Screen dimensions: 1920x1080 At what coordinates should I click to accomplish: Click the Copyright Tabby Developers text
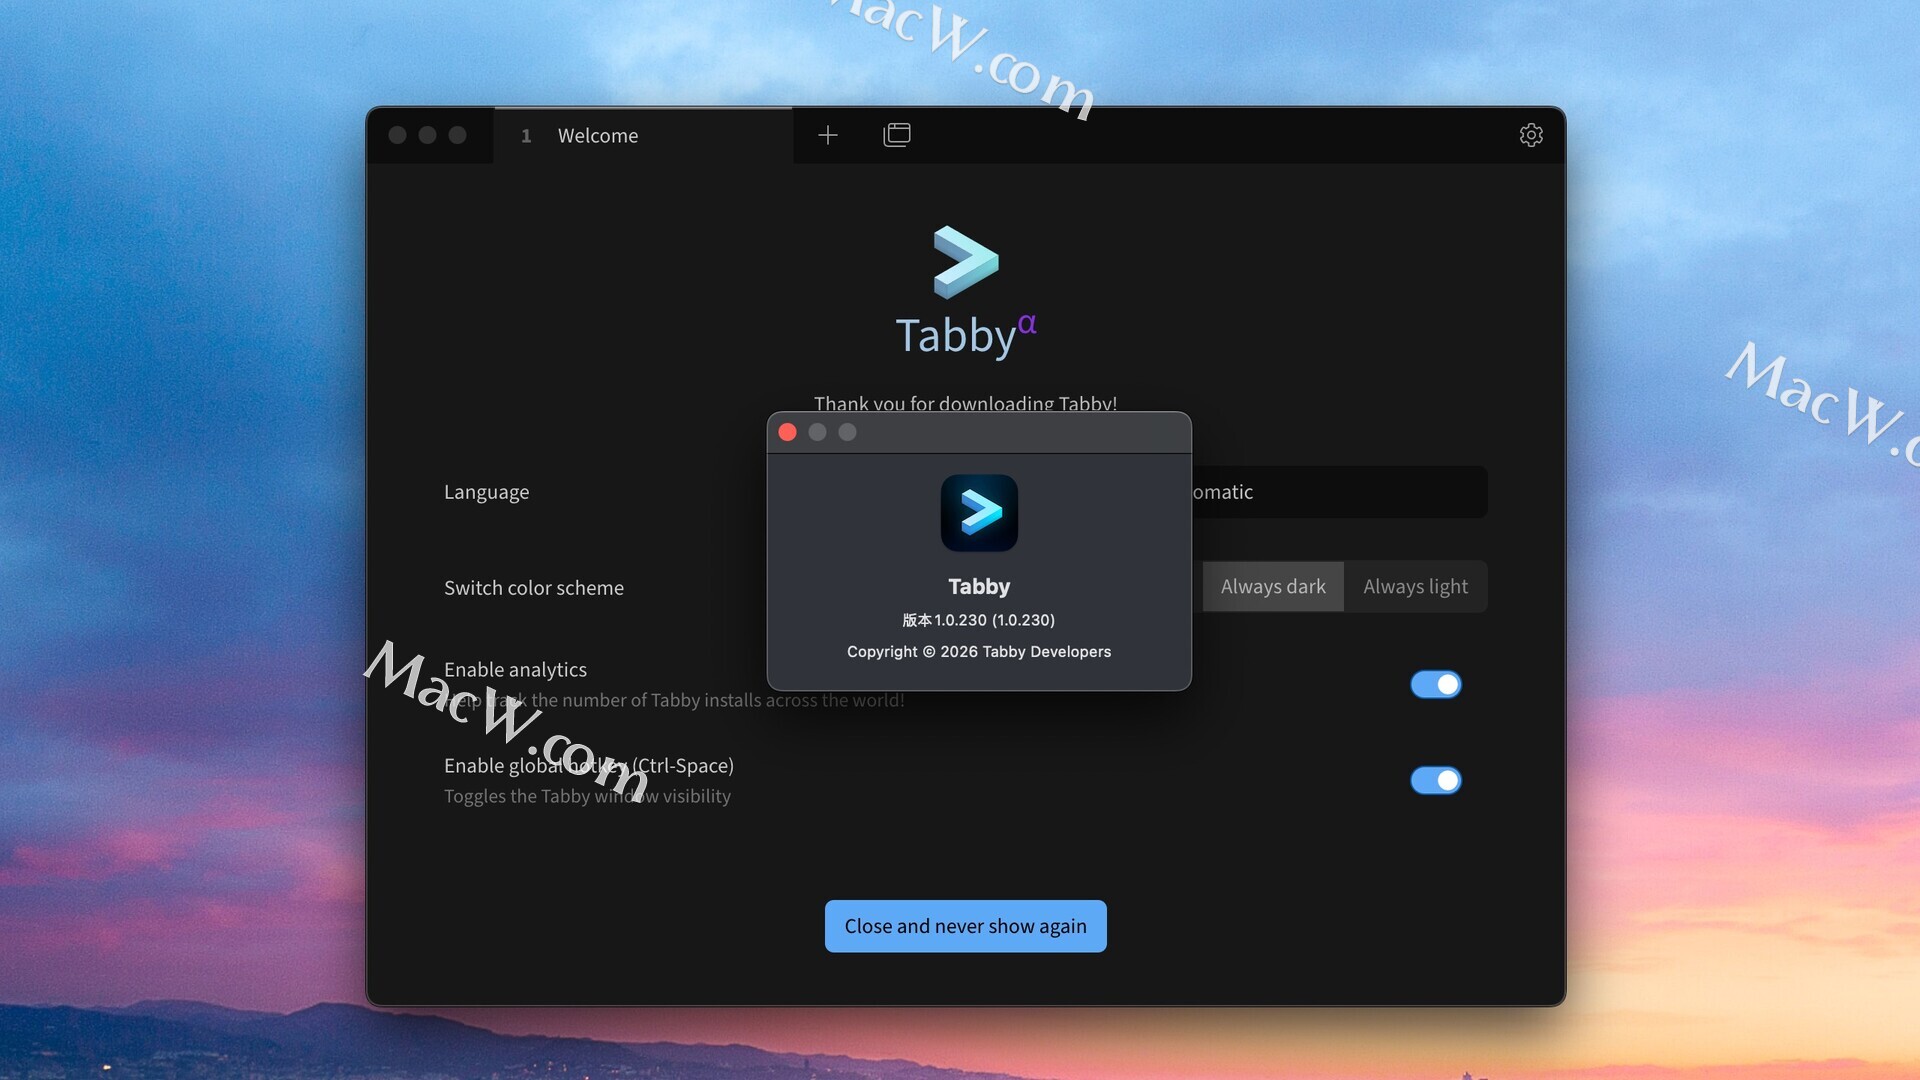tap(978, 652)
